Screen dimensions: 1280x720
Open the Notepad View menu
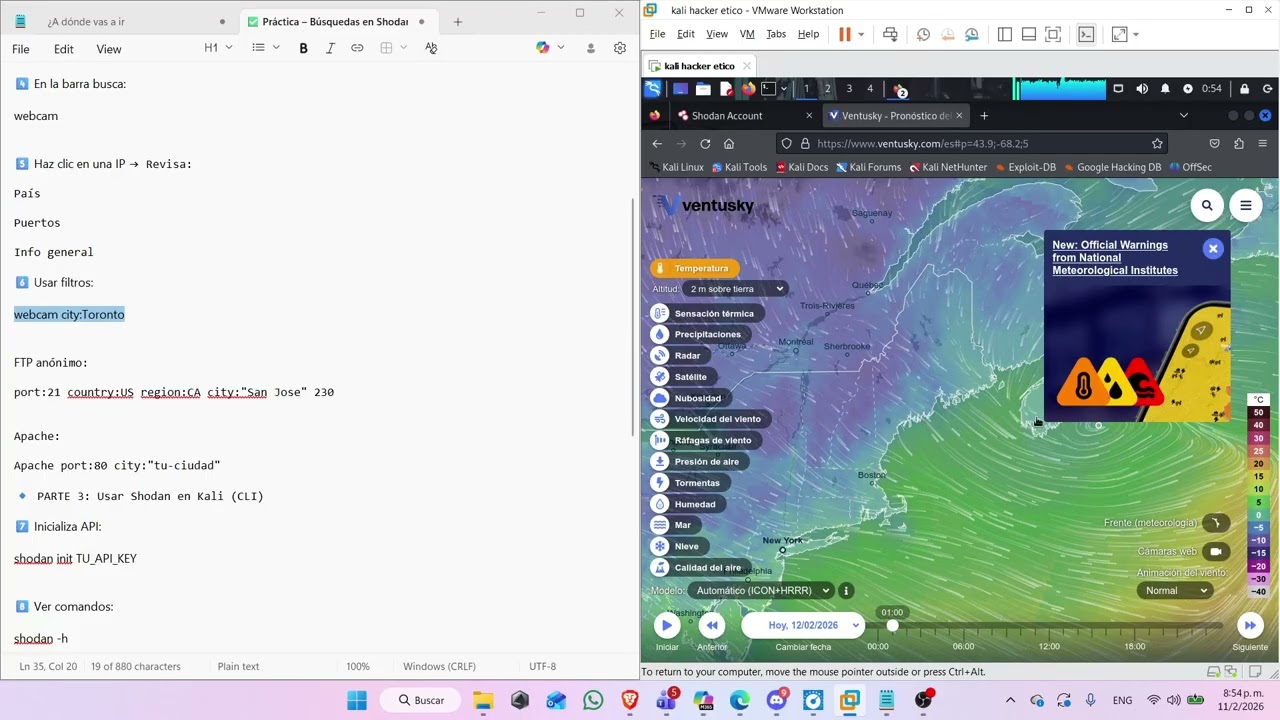click(x=109, y=49)
